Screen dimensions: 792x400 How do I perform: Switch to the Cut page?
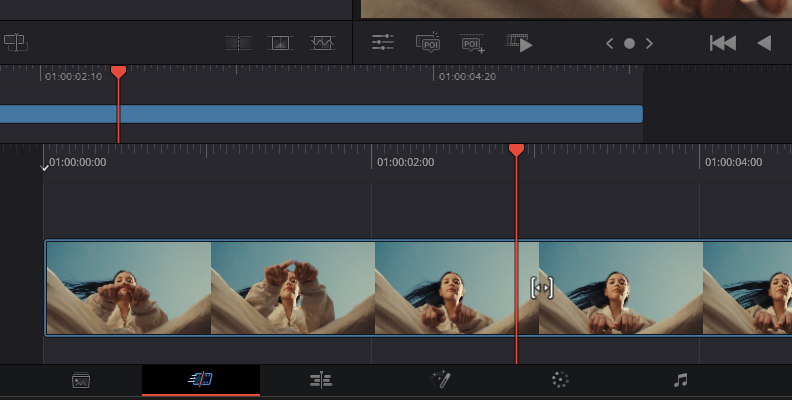tap(201, 379)
